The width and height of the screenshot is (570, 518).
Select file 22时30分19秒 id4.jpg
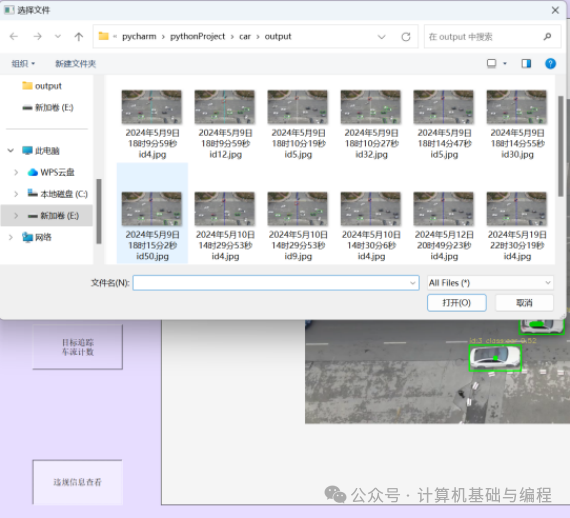517,226
